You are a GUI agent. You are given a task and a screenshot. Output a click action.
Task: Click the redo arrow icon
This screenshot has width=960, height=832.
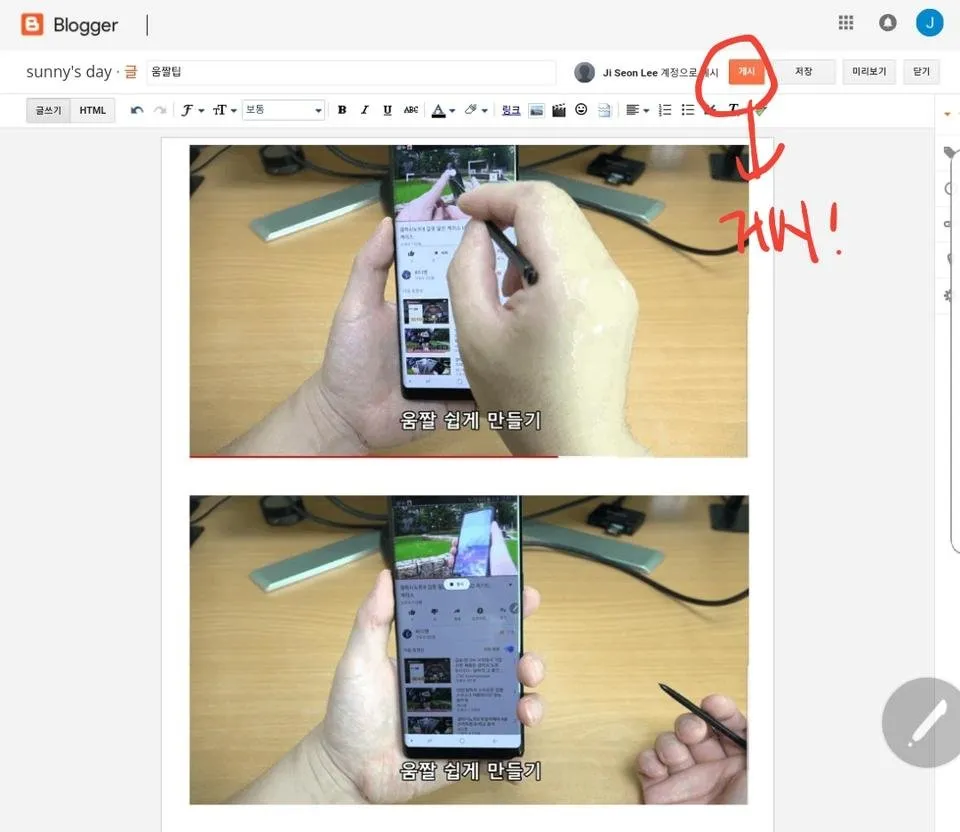click(x=160, y=110)
